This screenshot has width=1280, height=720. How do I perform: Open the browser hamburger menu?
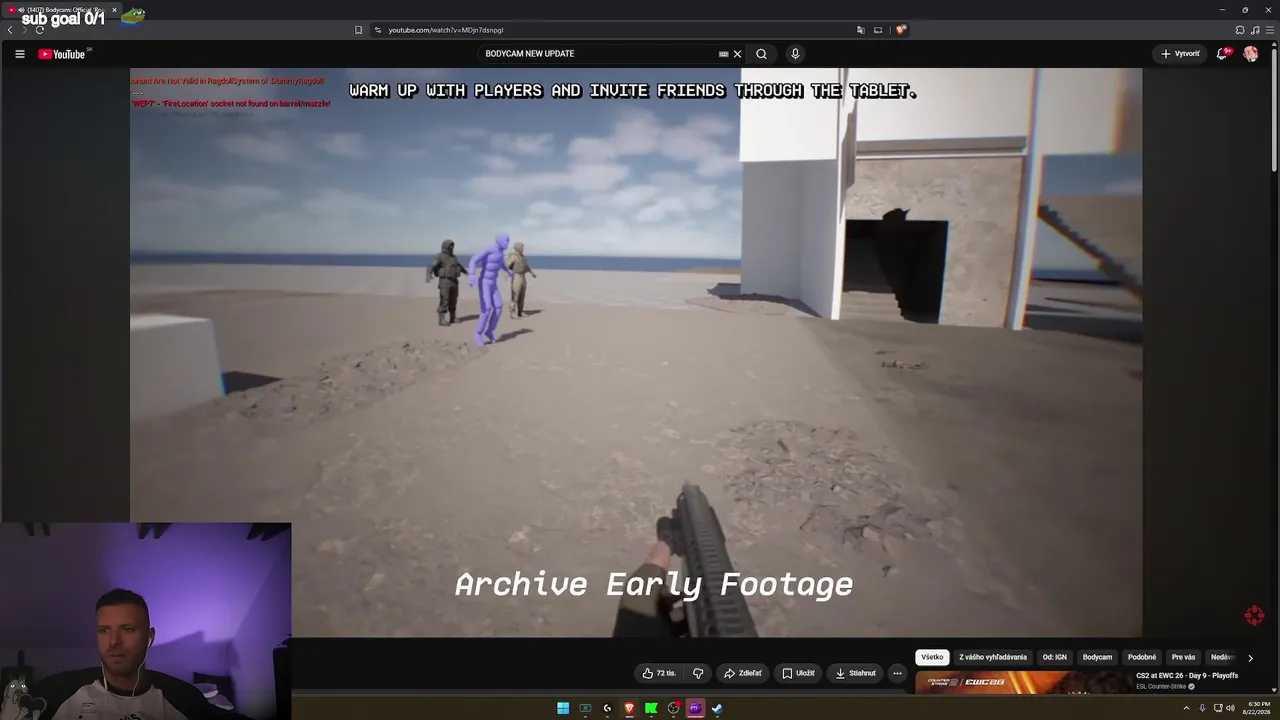[x=1269, y=30]
